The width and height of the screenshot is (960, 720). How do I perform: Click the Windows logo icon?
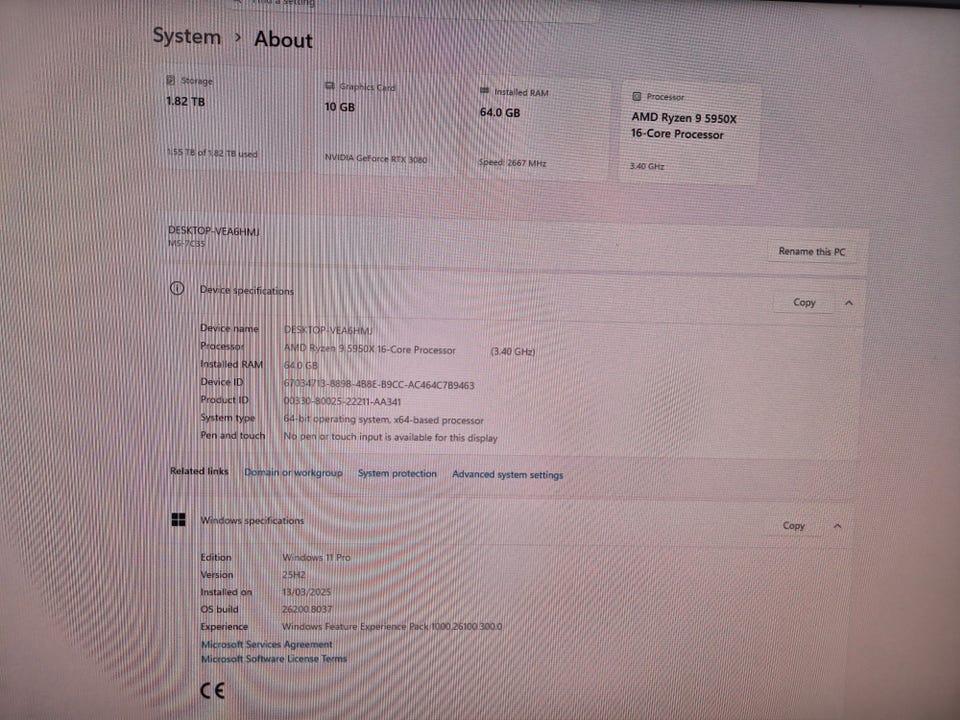pos(178,520)
